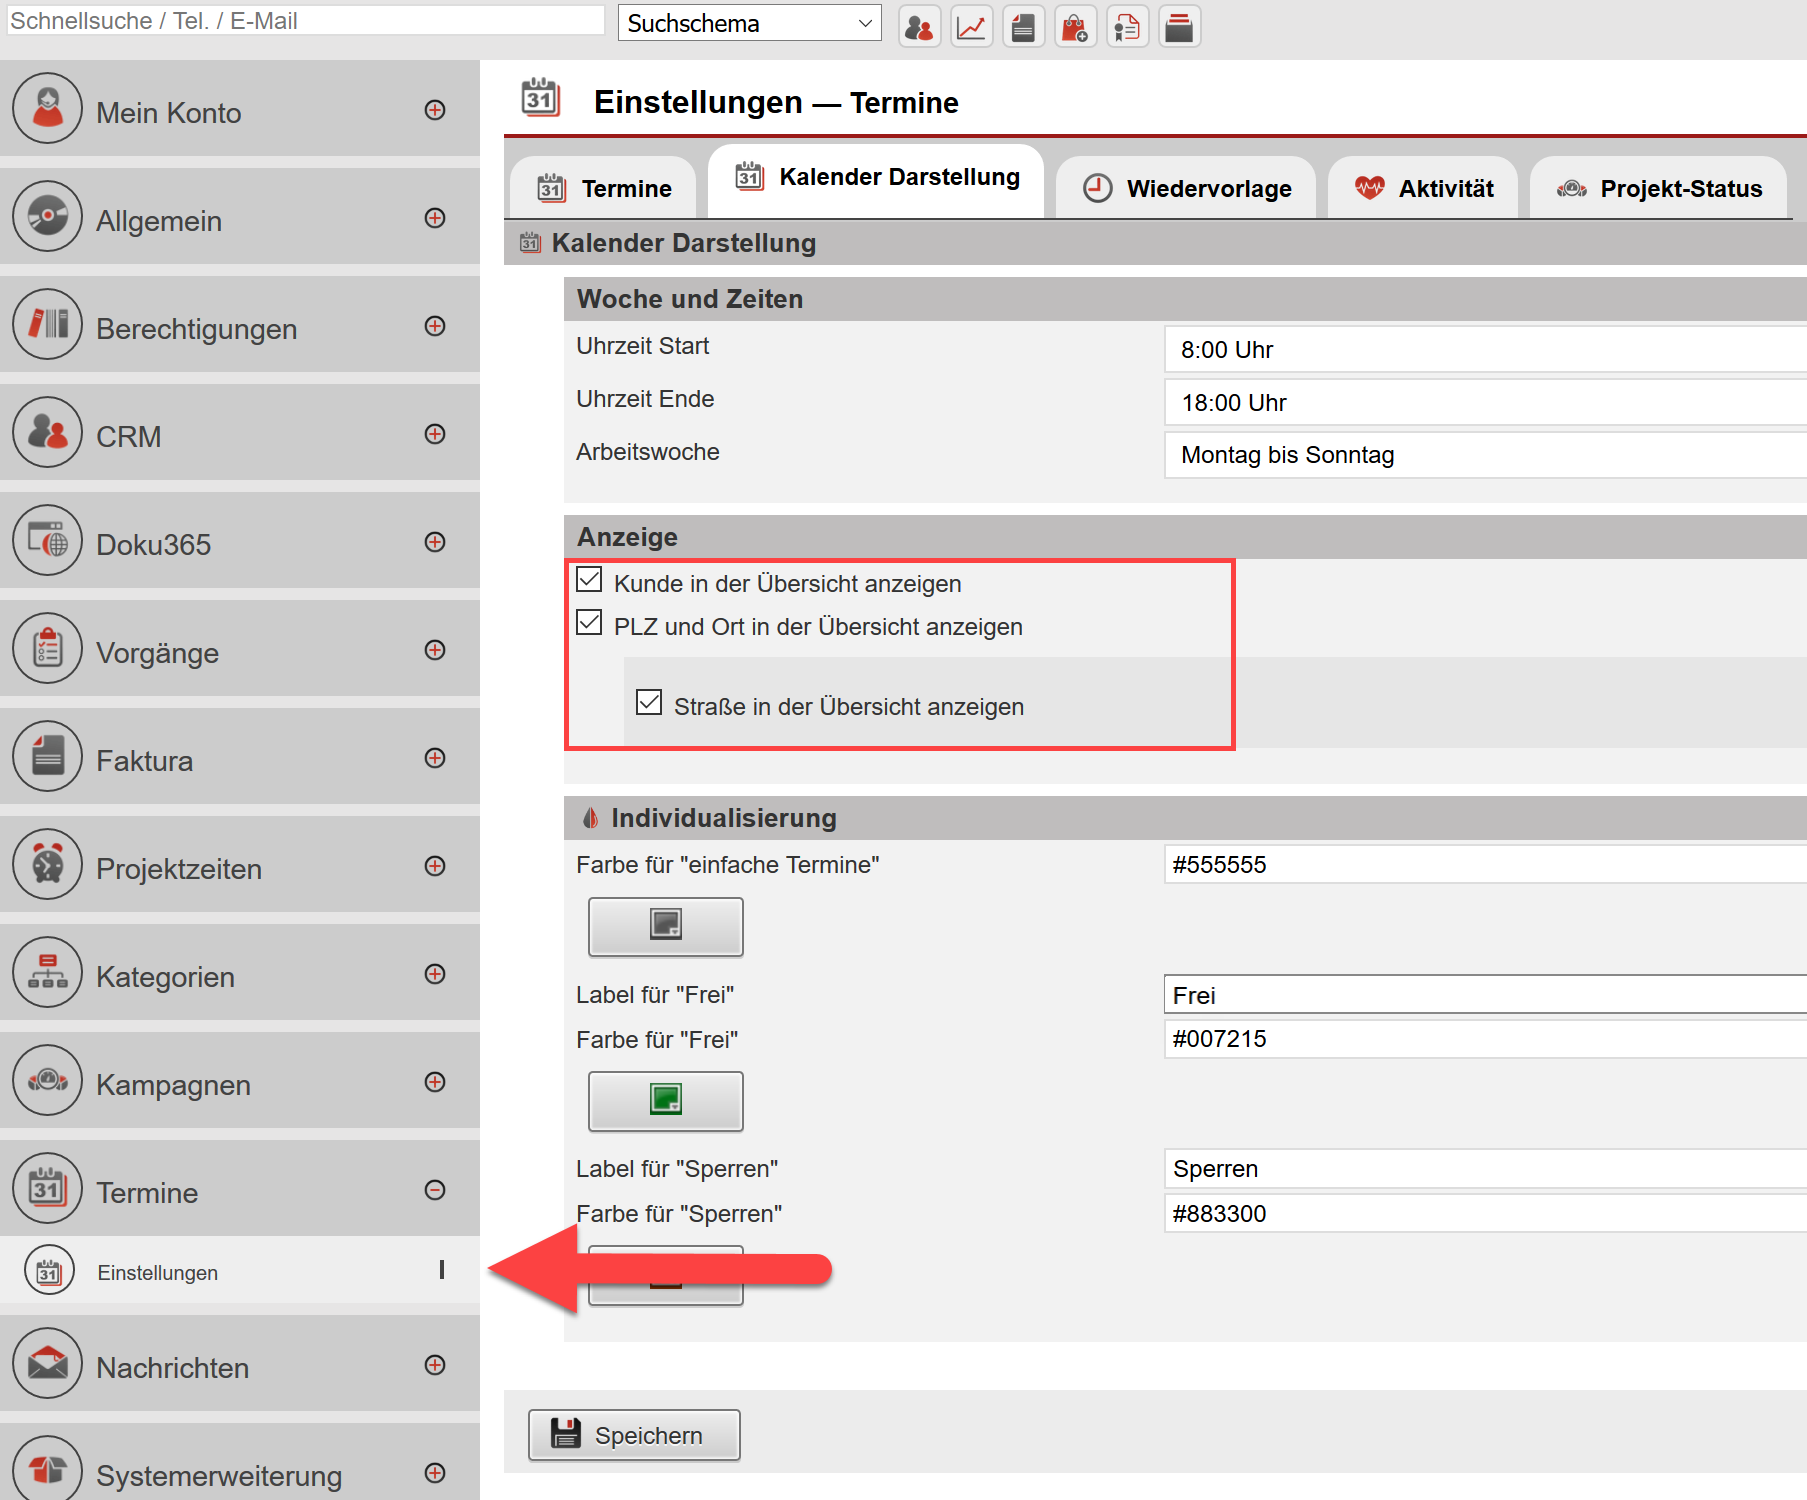
Task: Edit the #555555 color hex field
Action: point(1485,864)
